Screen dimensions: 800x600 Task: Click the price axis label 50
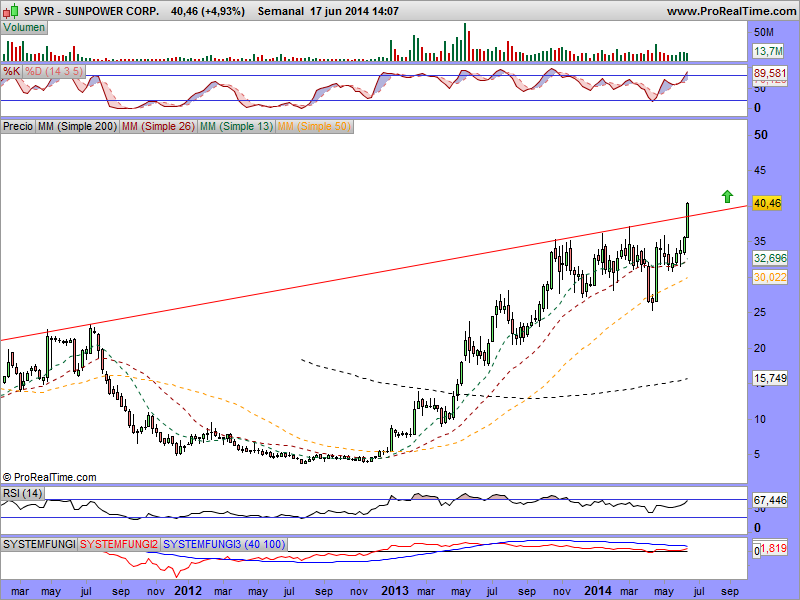click(761, 135)
